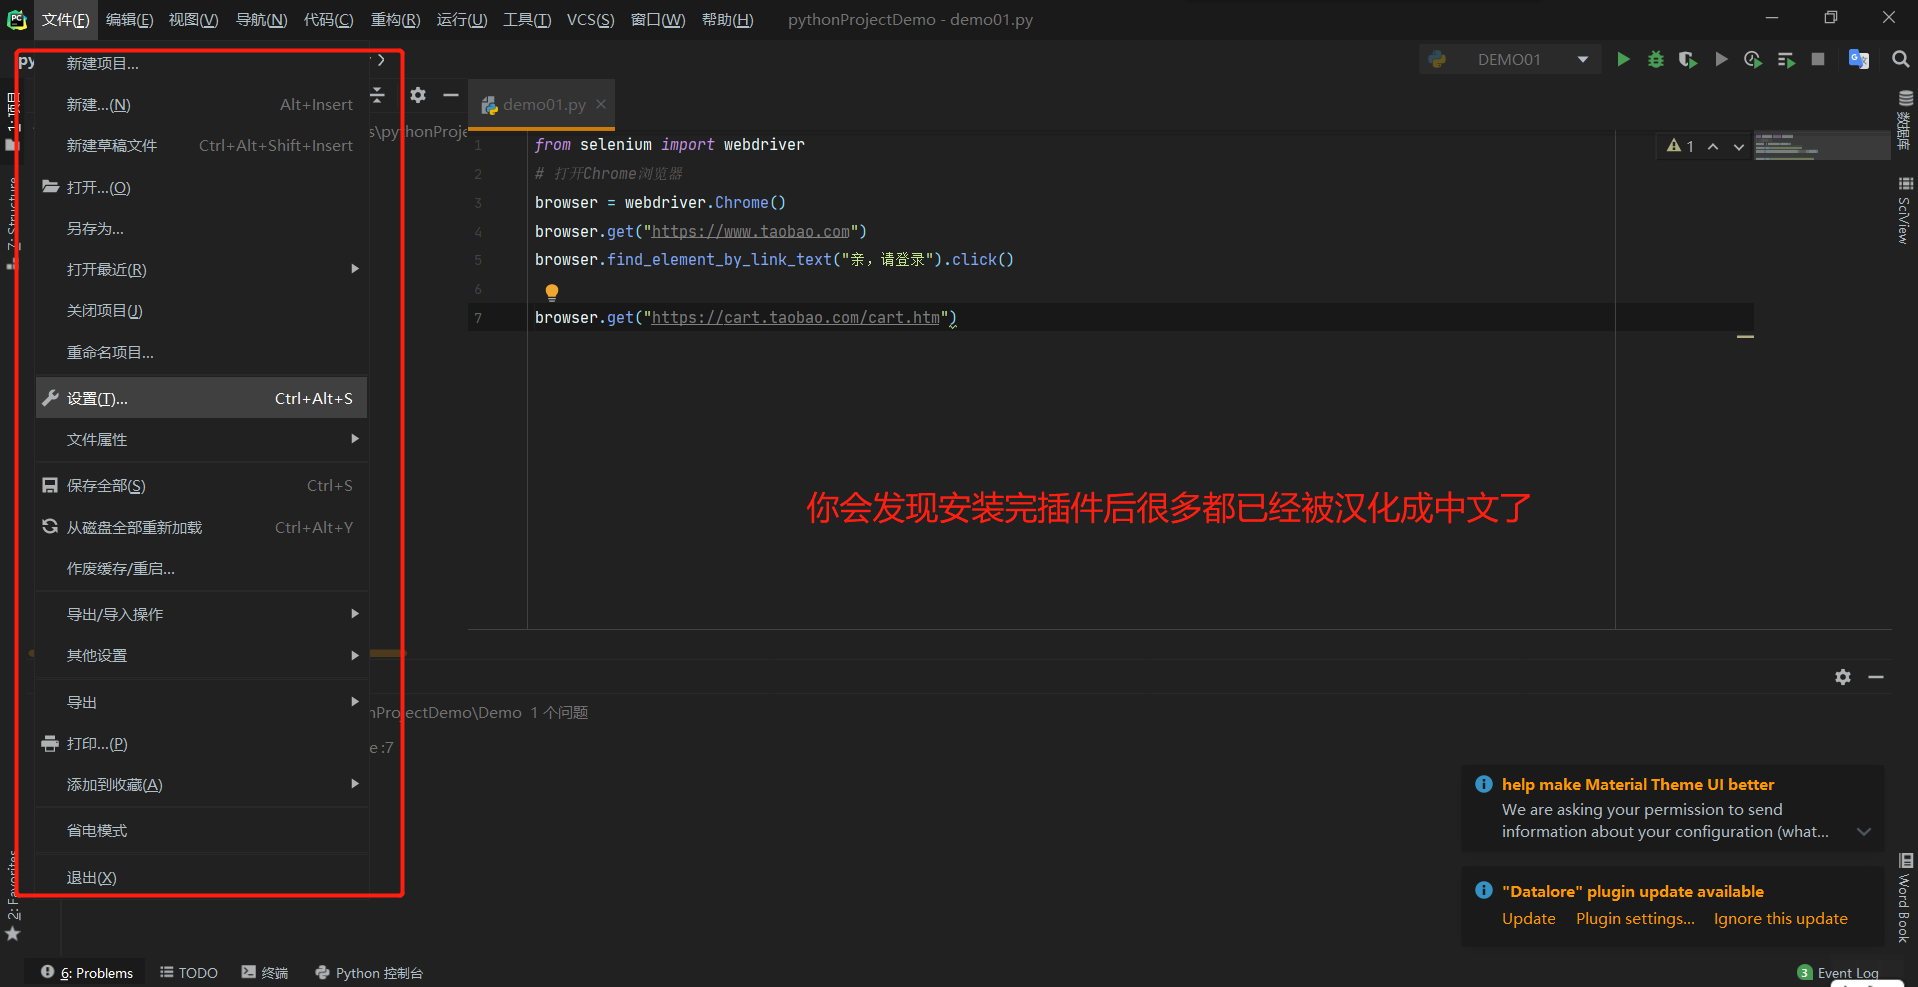Select 新建 (Alt+Insert) menu entry
The image size is (1918, 987).
click(202, 104)
